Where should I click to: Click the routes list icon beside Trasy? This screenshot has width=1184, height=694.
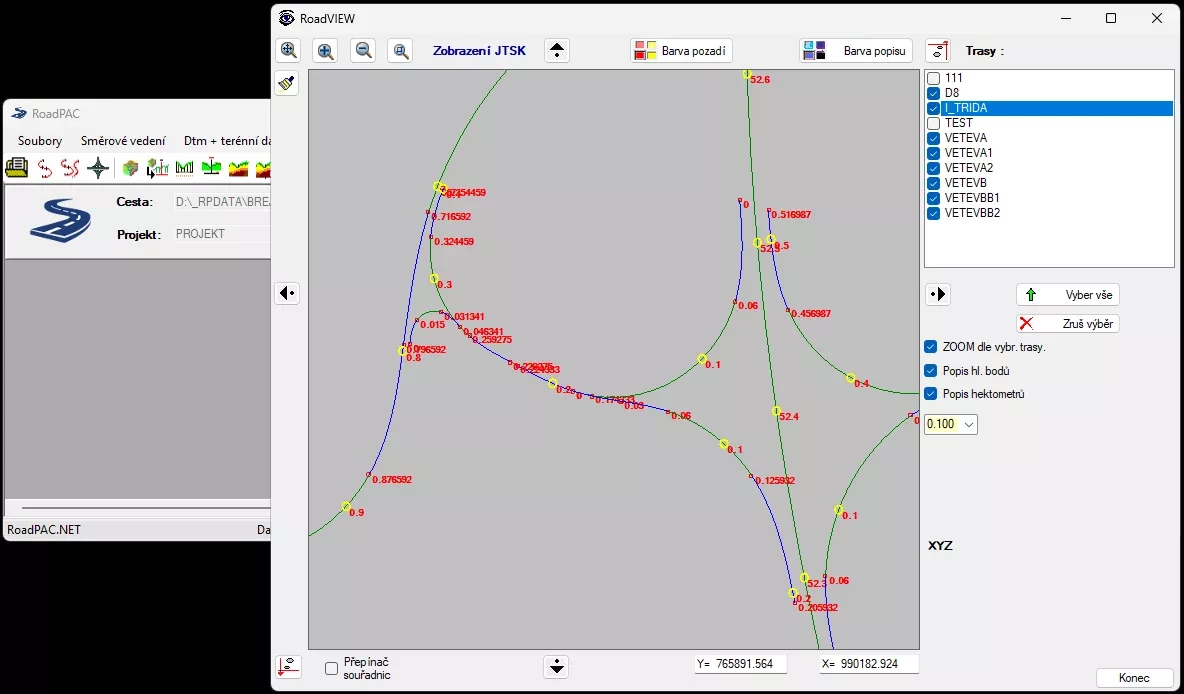point(937,51)
